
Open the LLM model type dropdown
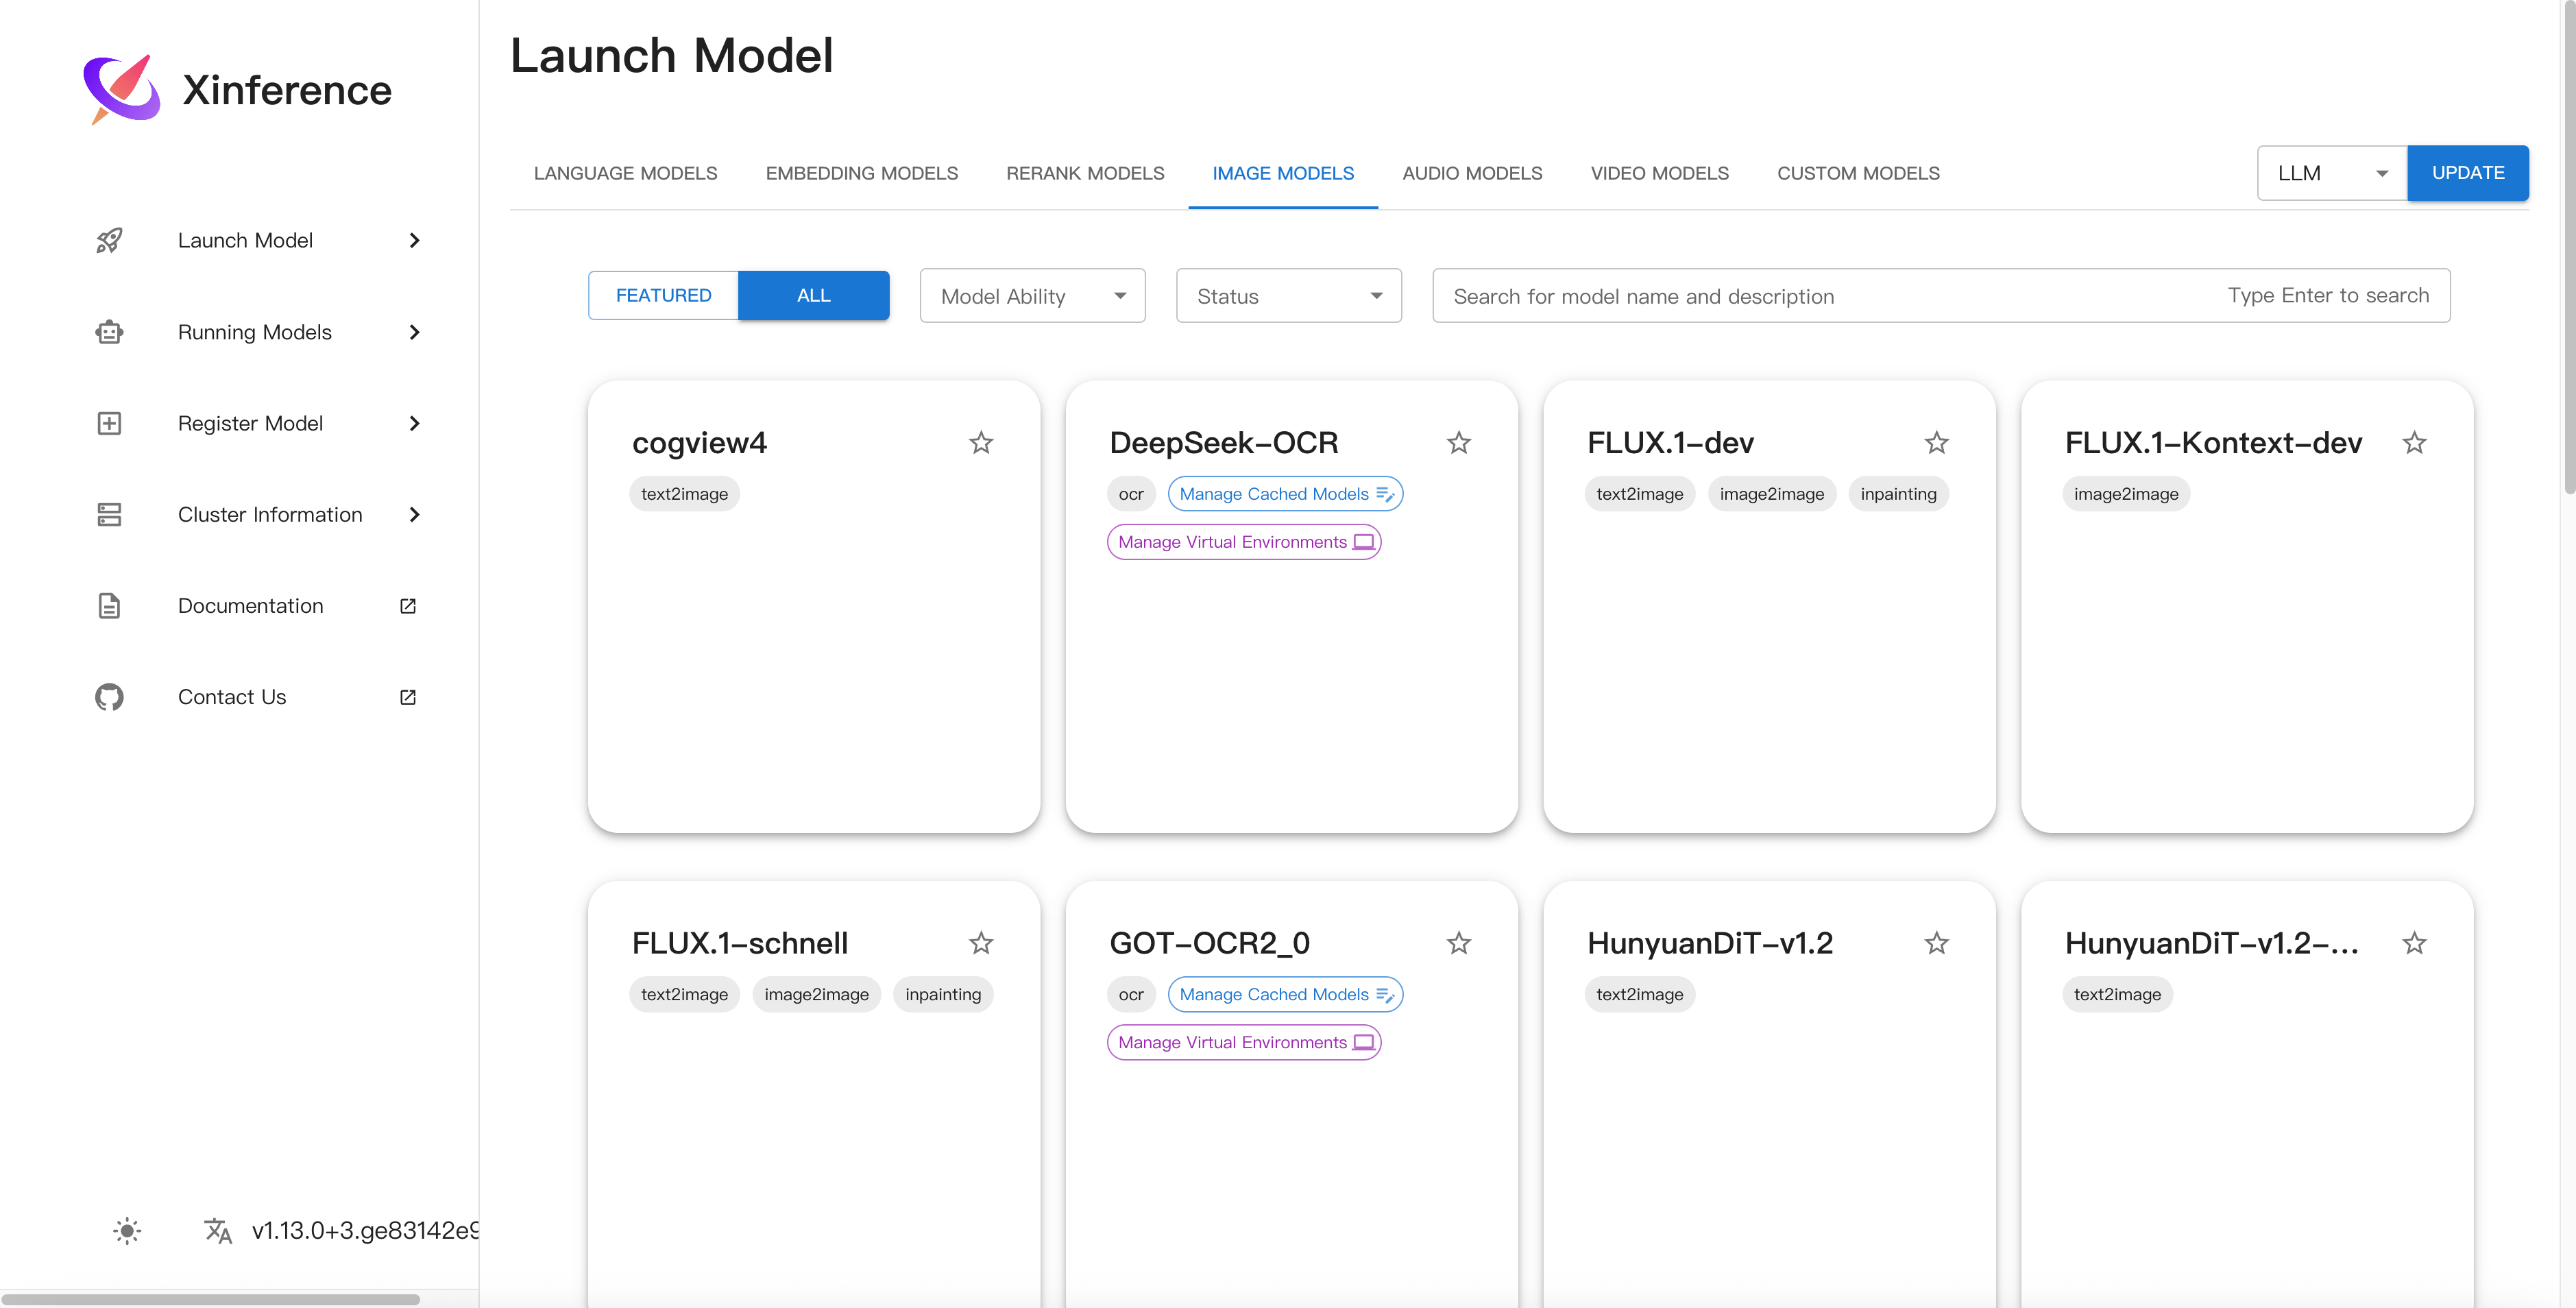pos(2332,173)
